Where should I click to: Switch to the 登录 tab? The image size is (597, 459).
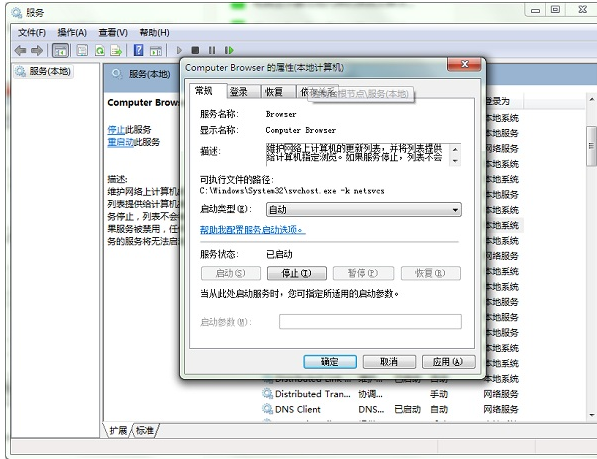(x=239, y=92)
